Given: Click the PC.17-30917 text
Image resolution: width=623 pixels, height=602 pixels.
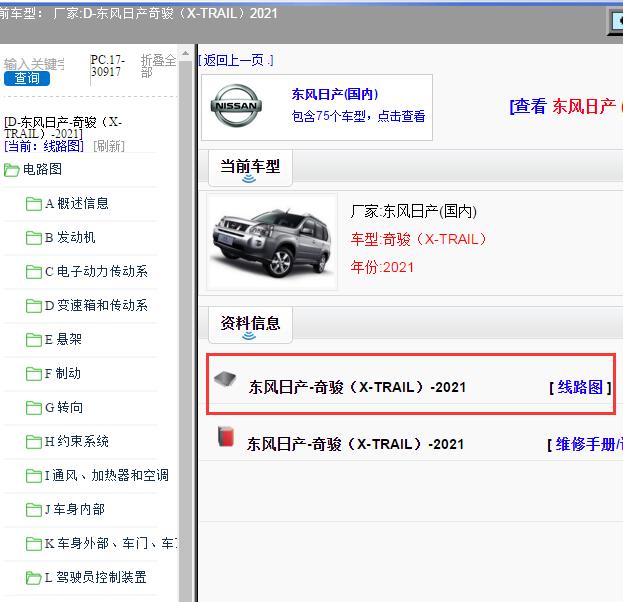Looking at the screenshot, I should pyautogui.click(x=108, y=66).
